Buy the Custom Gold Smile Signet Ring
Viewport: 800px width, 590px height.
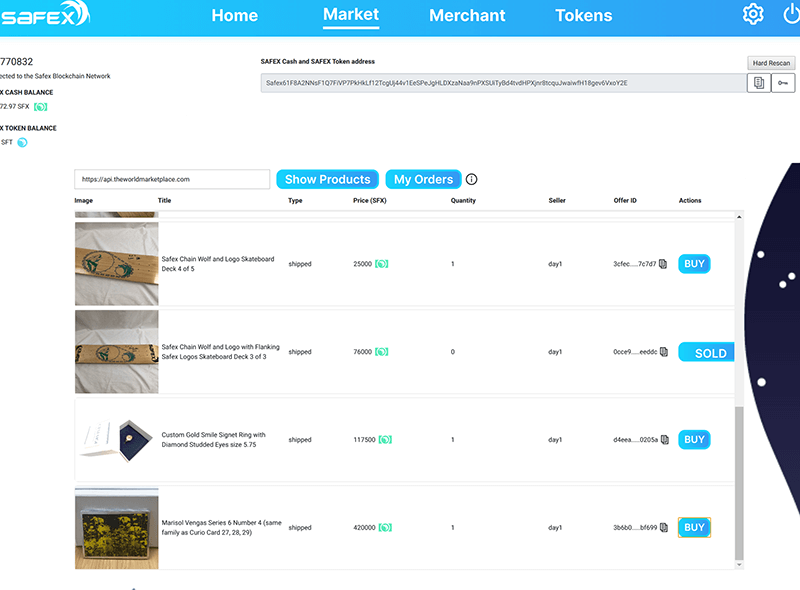pyautogui.click(x=694, y=439)
